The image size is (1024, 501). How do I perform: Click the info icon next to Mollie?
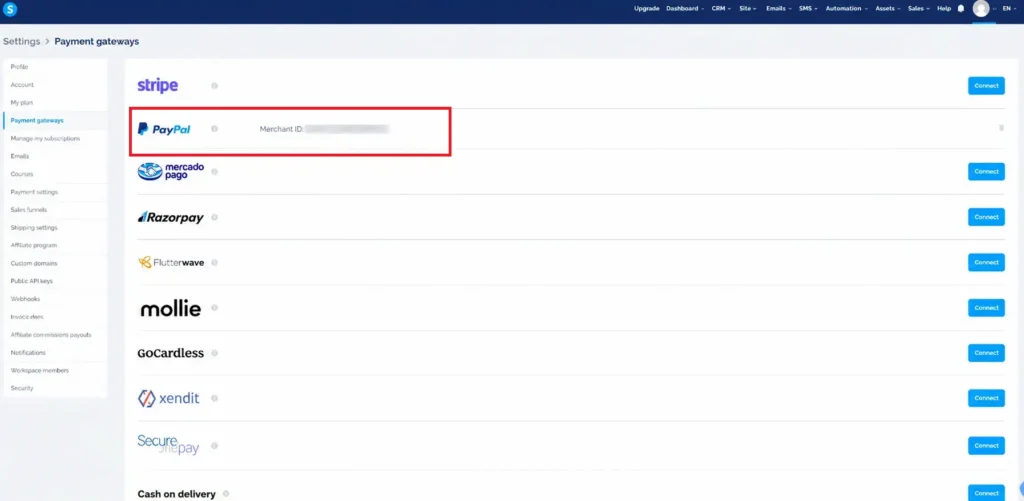click(x=214, y=308)
